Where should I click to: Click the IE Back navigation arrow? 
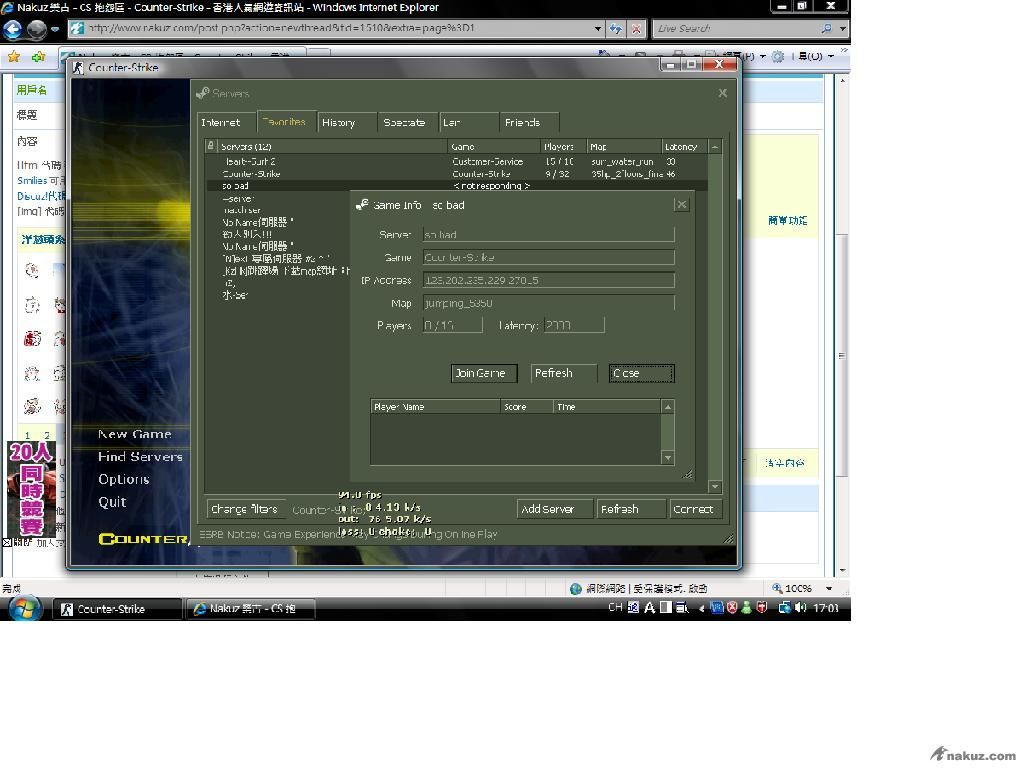13,29
